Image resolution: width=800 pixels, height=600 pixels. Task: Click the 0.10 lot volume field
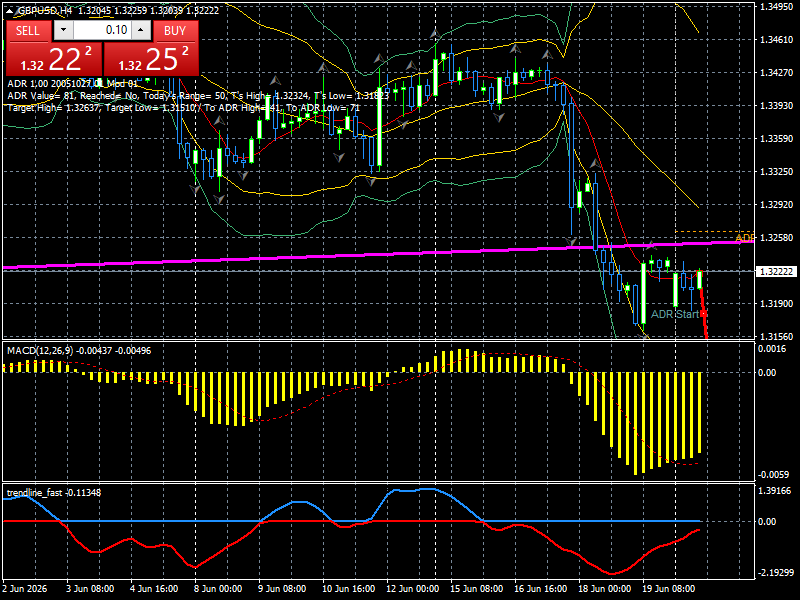tap(102, 31)
